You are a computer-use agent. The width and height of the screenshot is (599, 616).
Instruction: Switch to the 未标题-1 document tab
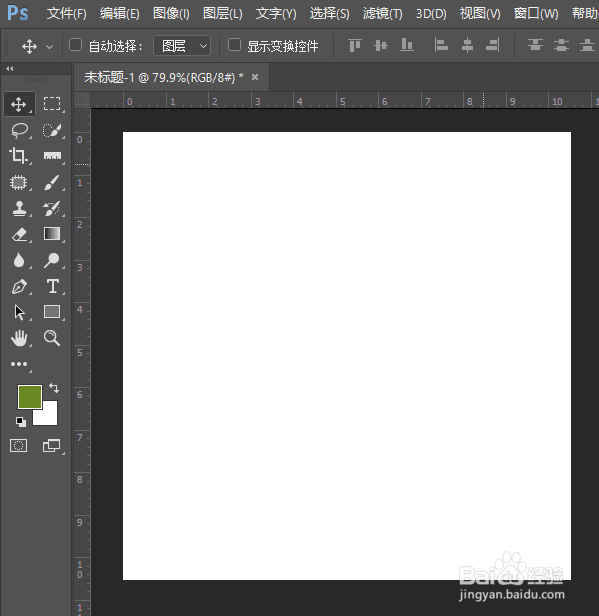tap(164, 77)
